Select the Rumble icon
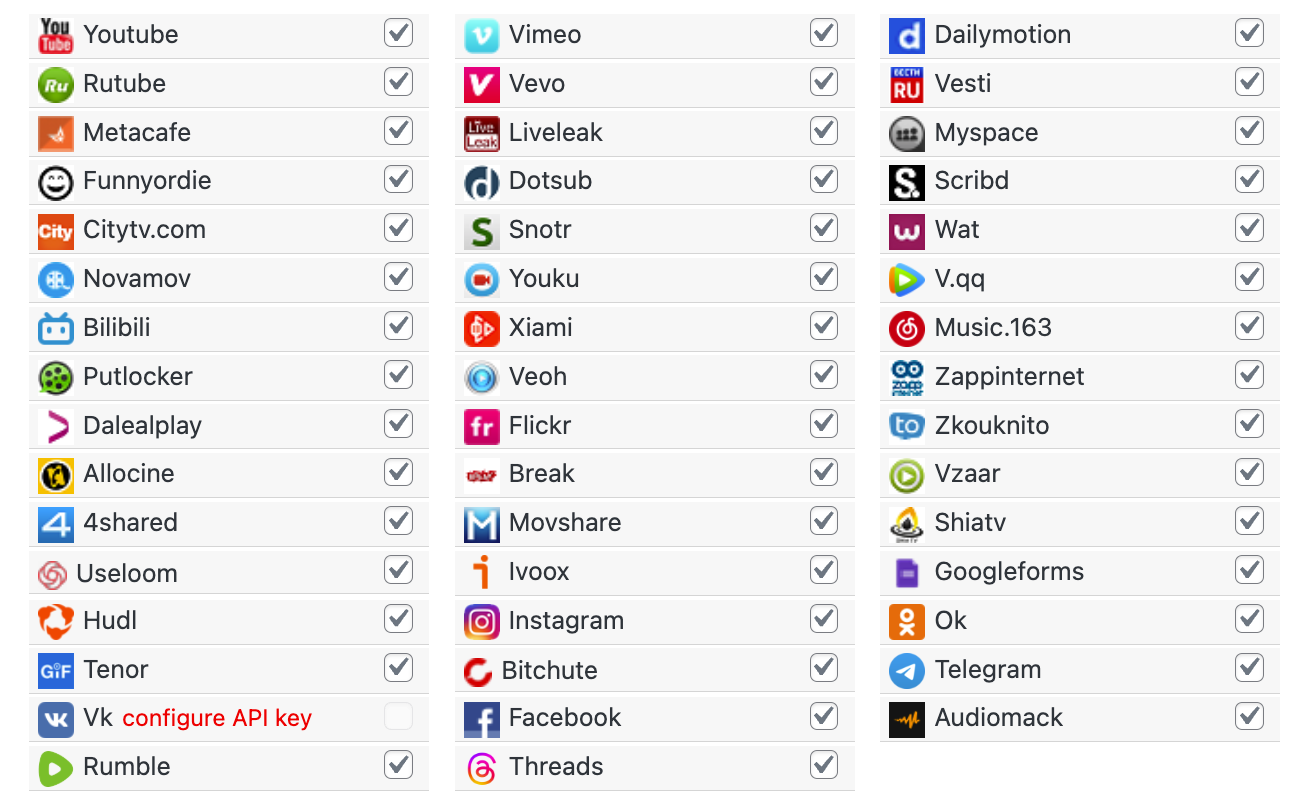The width and height of the screenshot is (1312, 810). pyautogui.click(x=55, y=767)
